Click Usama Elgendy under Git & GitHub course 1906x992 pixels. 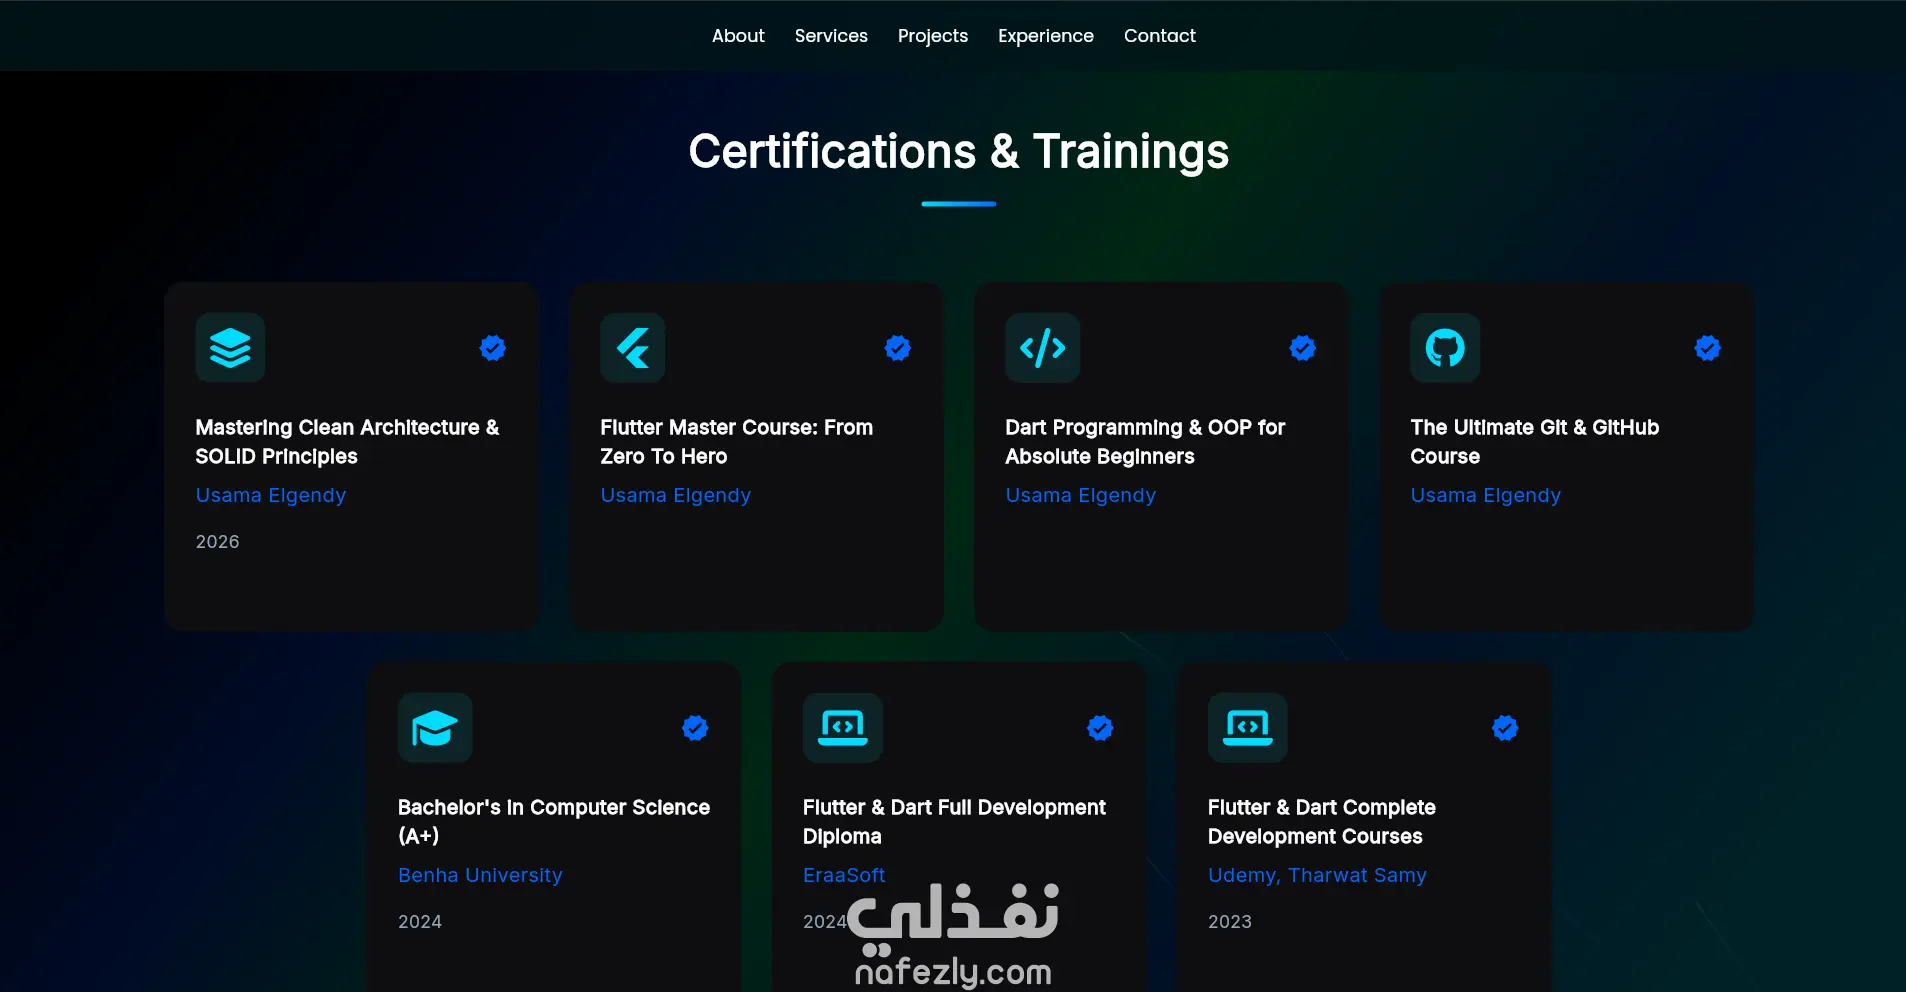pos(1486,496)
